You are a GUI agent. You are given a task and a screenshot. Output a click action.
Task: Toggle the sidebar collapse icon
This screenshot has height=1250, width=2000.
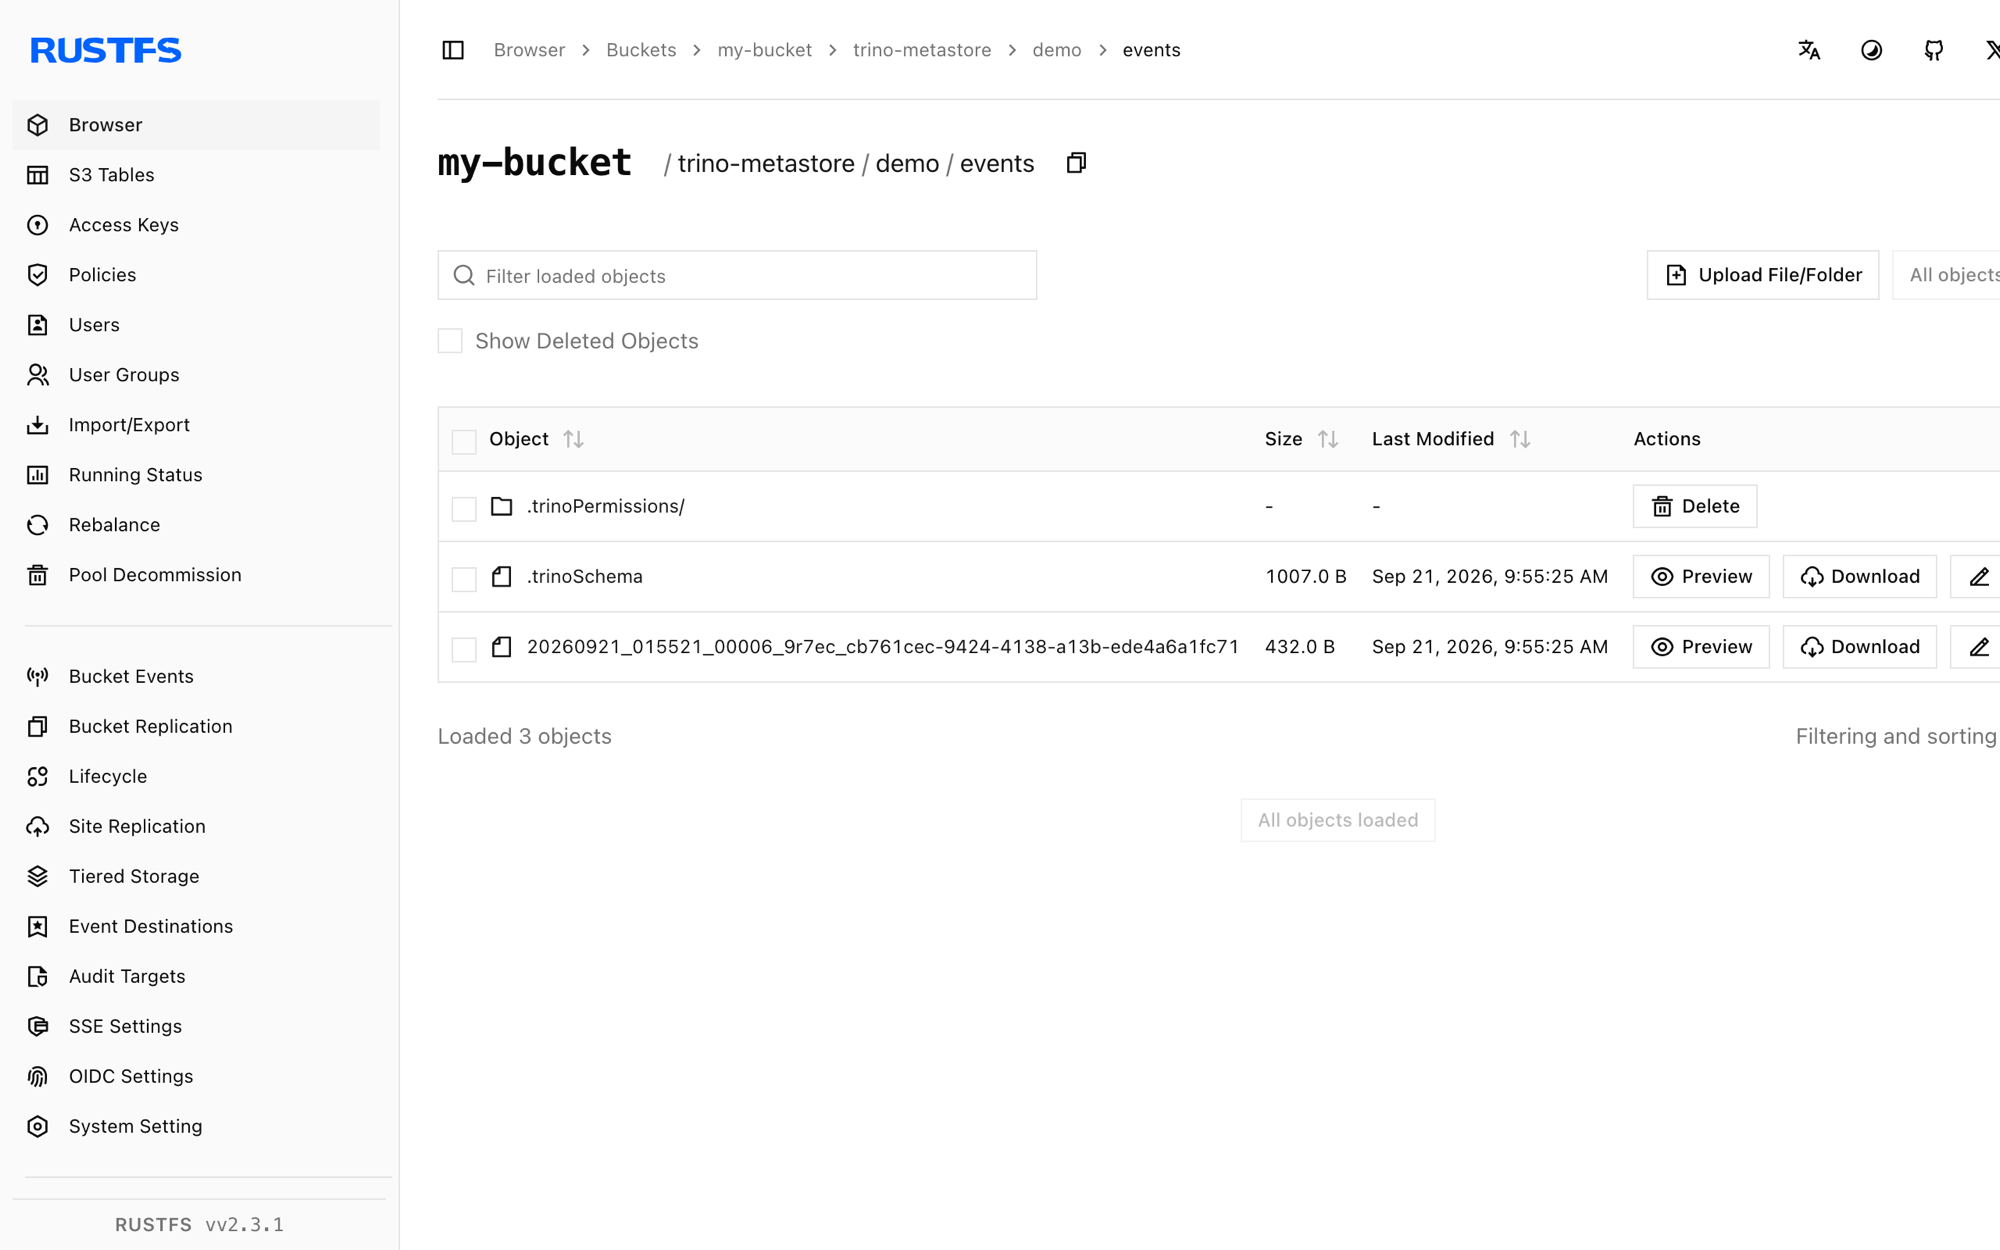pos(453,50)
